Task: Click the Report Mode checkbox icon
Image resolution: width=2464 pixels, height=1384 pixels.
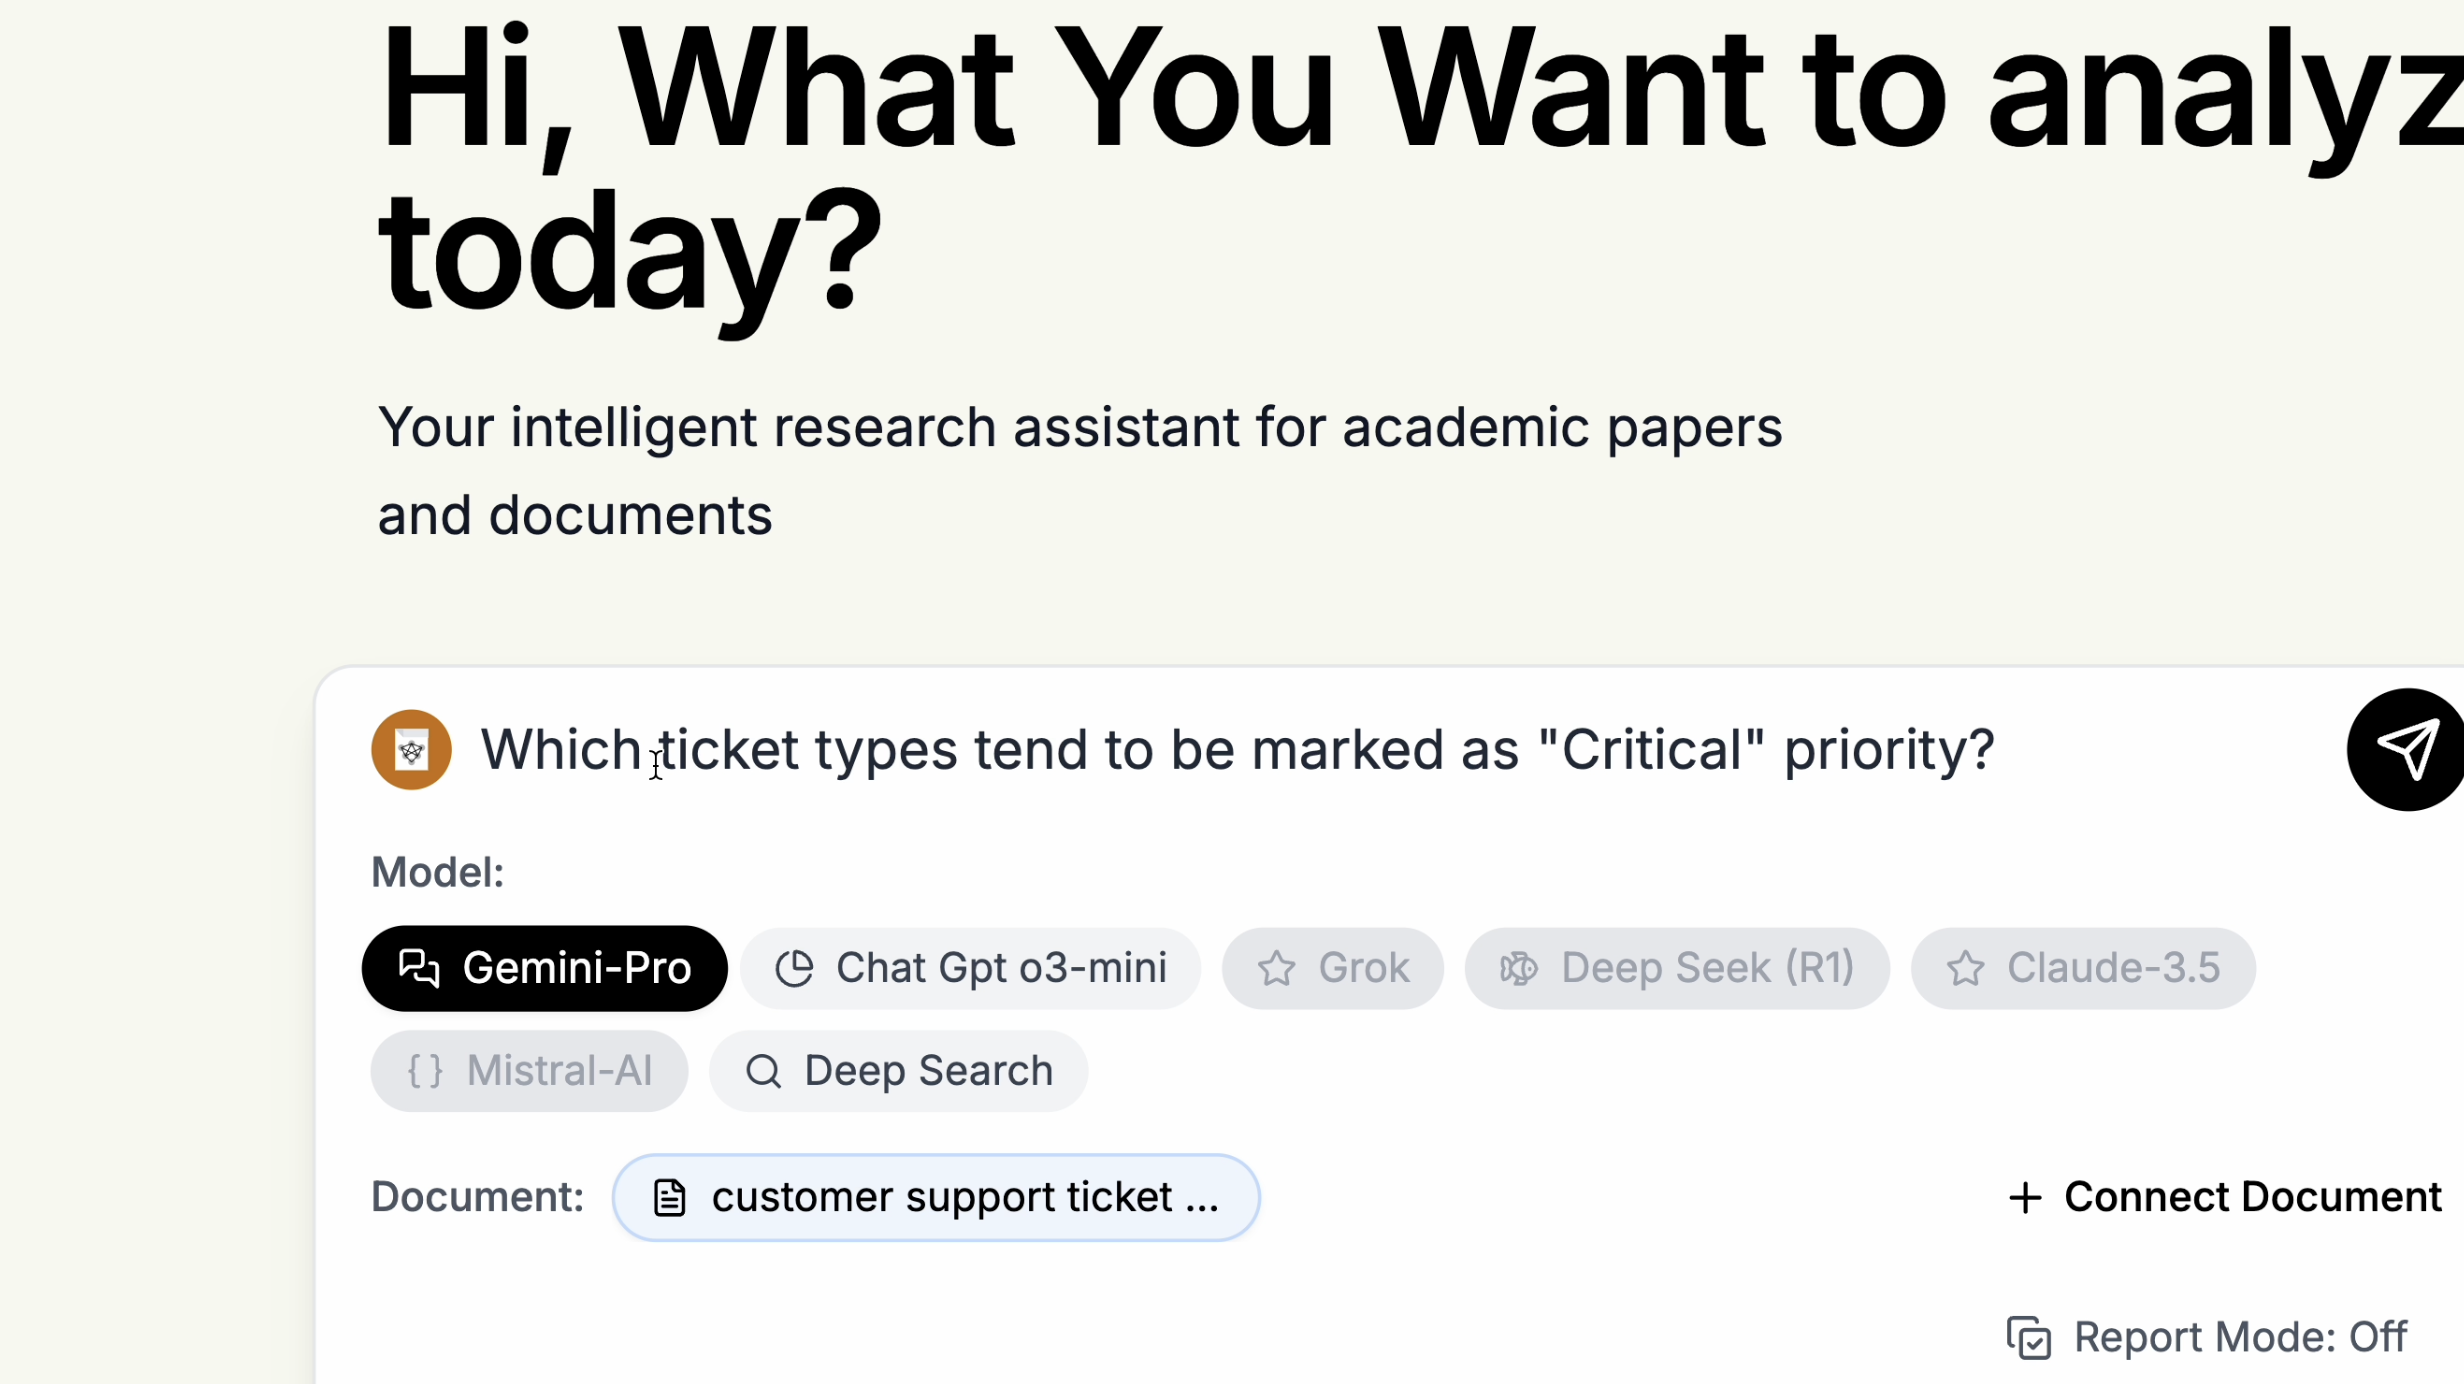Action: [2029, 1338]
